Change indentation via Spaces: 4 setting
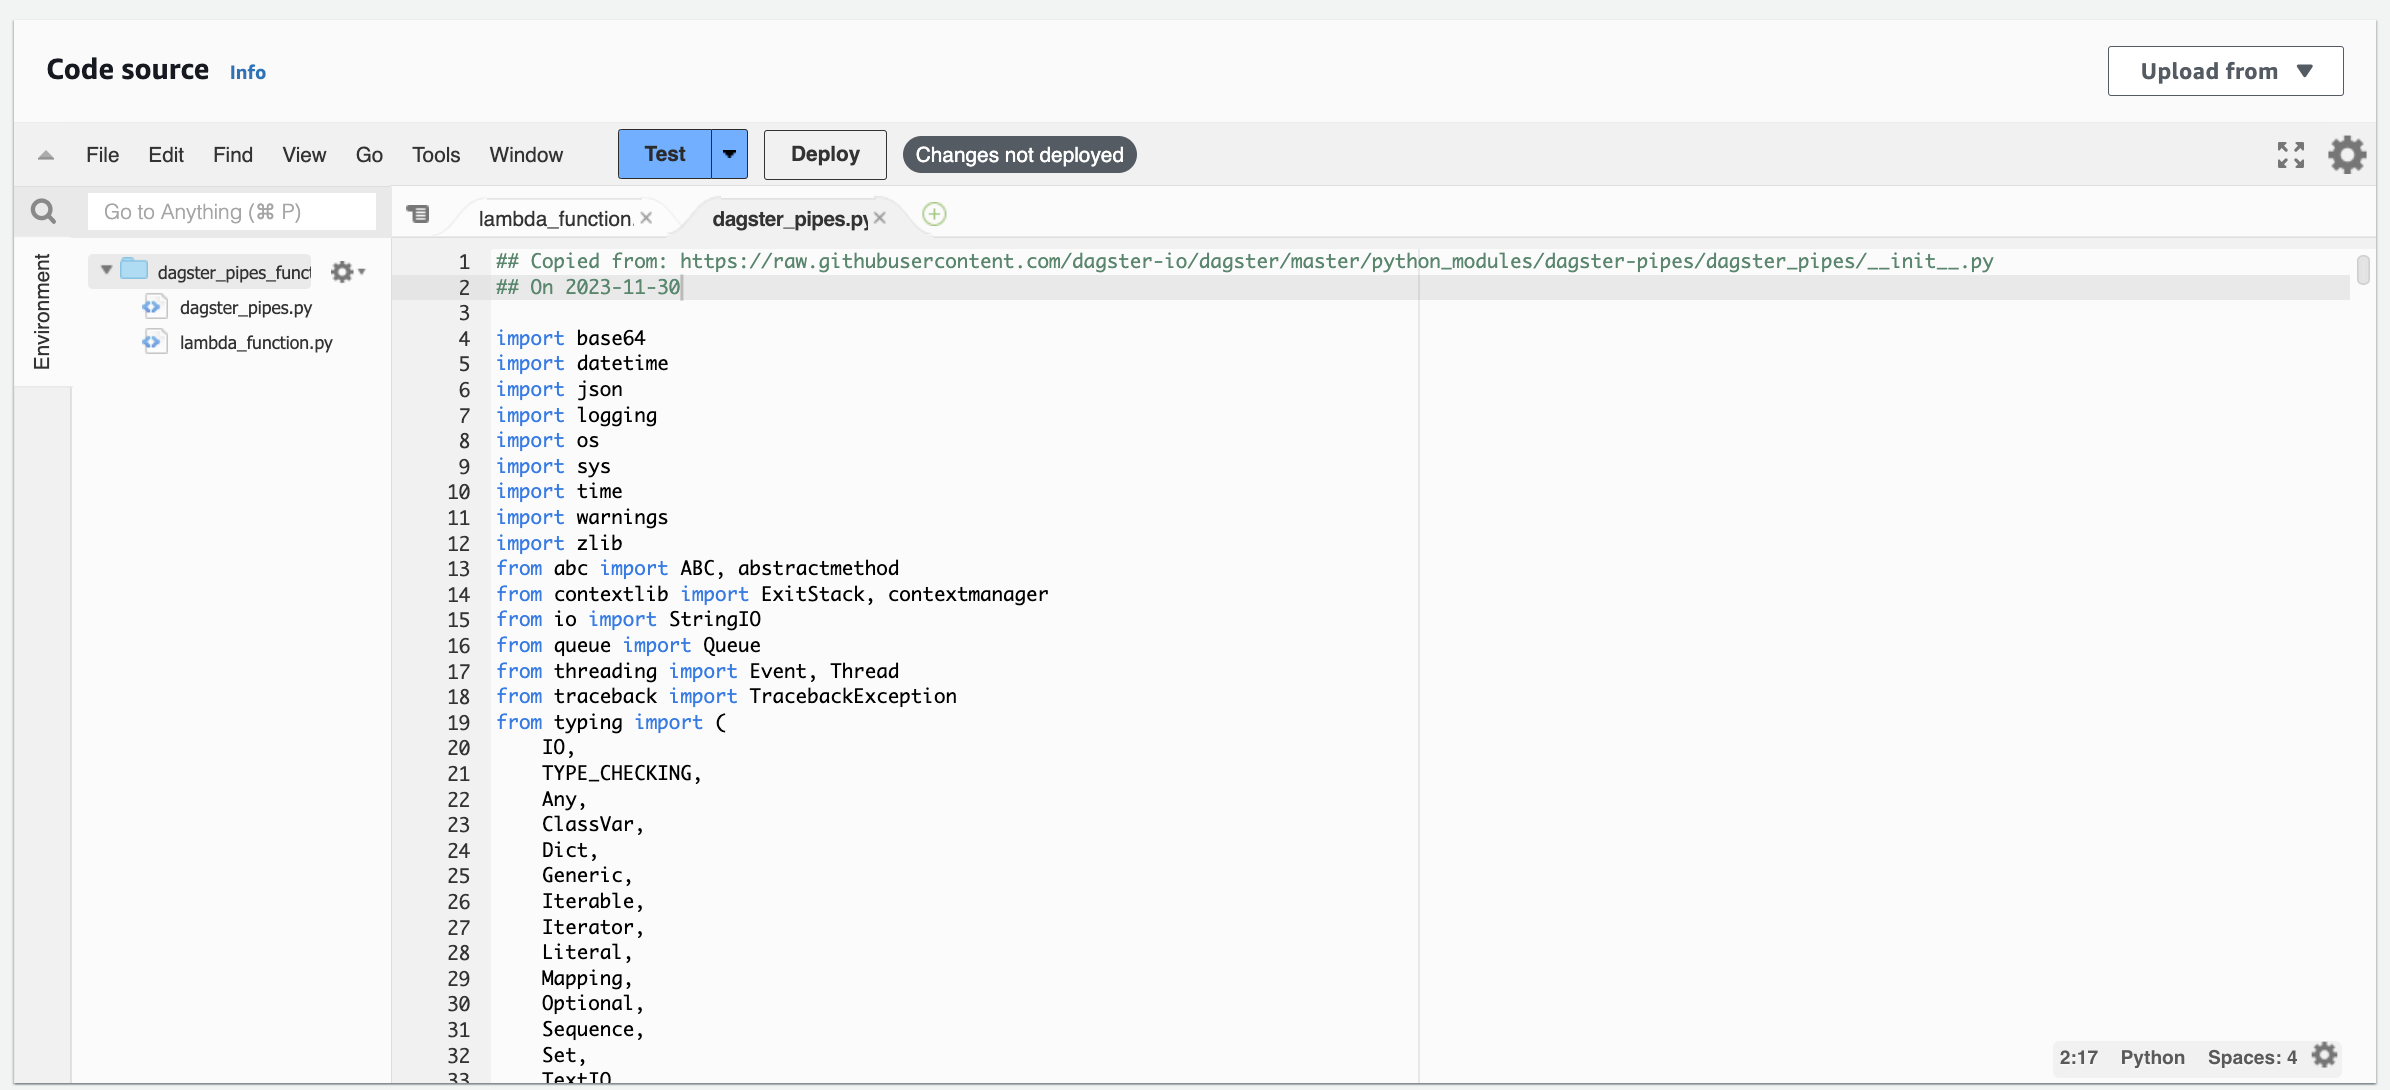 (2250, 1057)
